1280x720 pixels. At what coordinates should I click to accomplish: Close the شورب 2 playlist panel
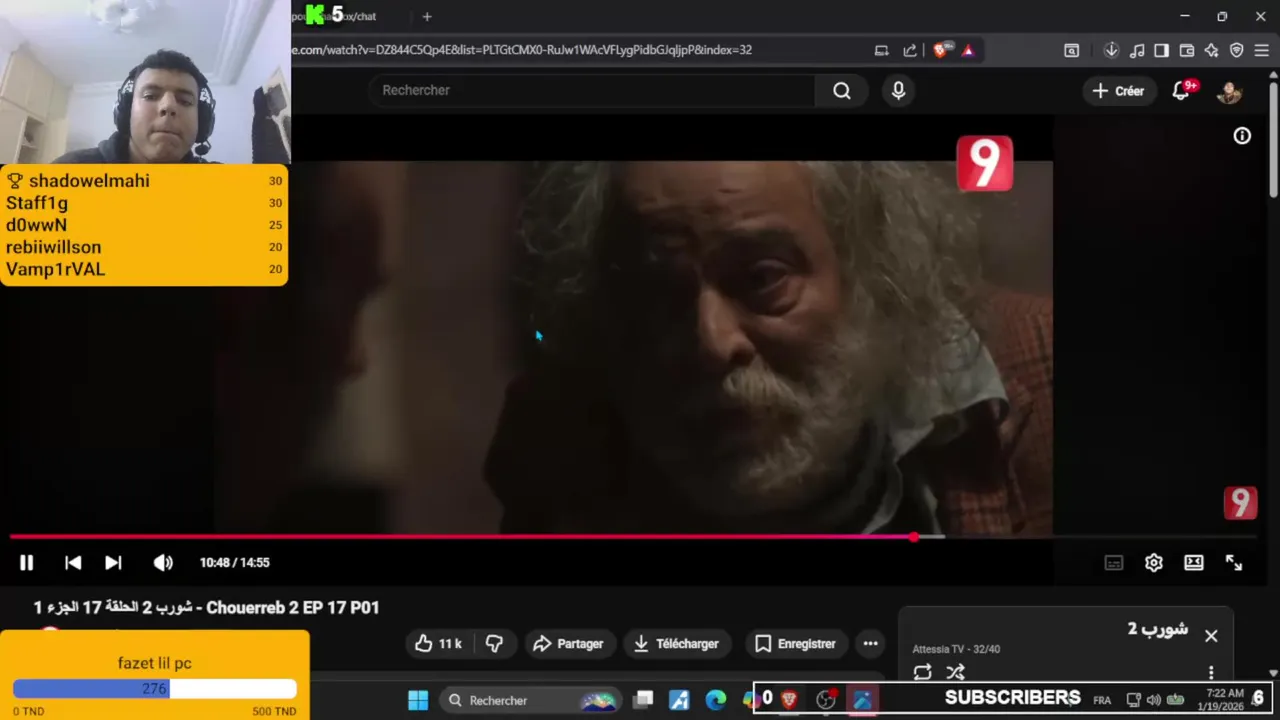click(x=1211, y=636)
